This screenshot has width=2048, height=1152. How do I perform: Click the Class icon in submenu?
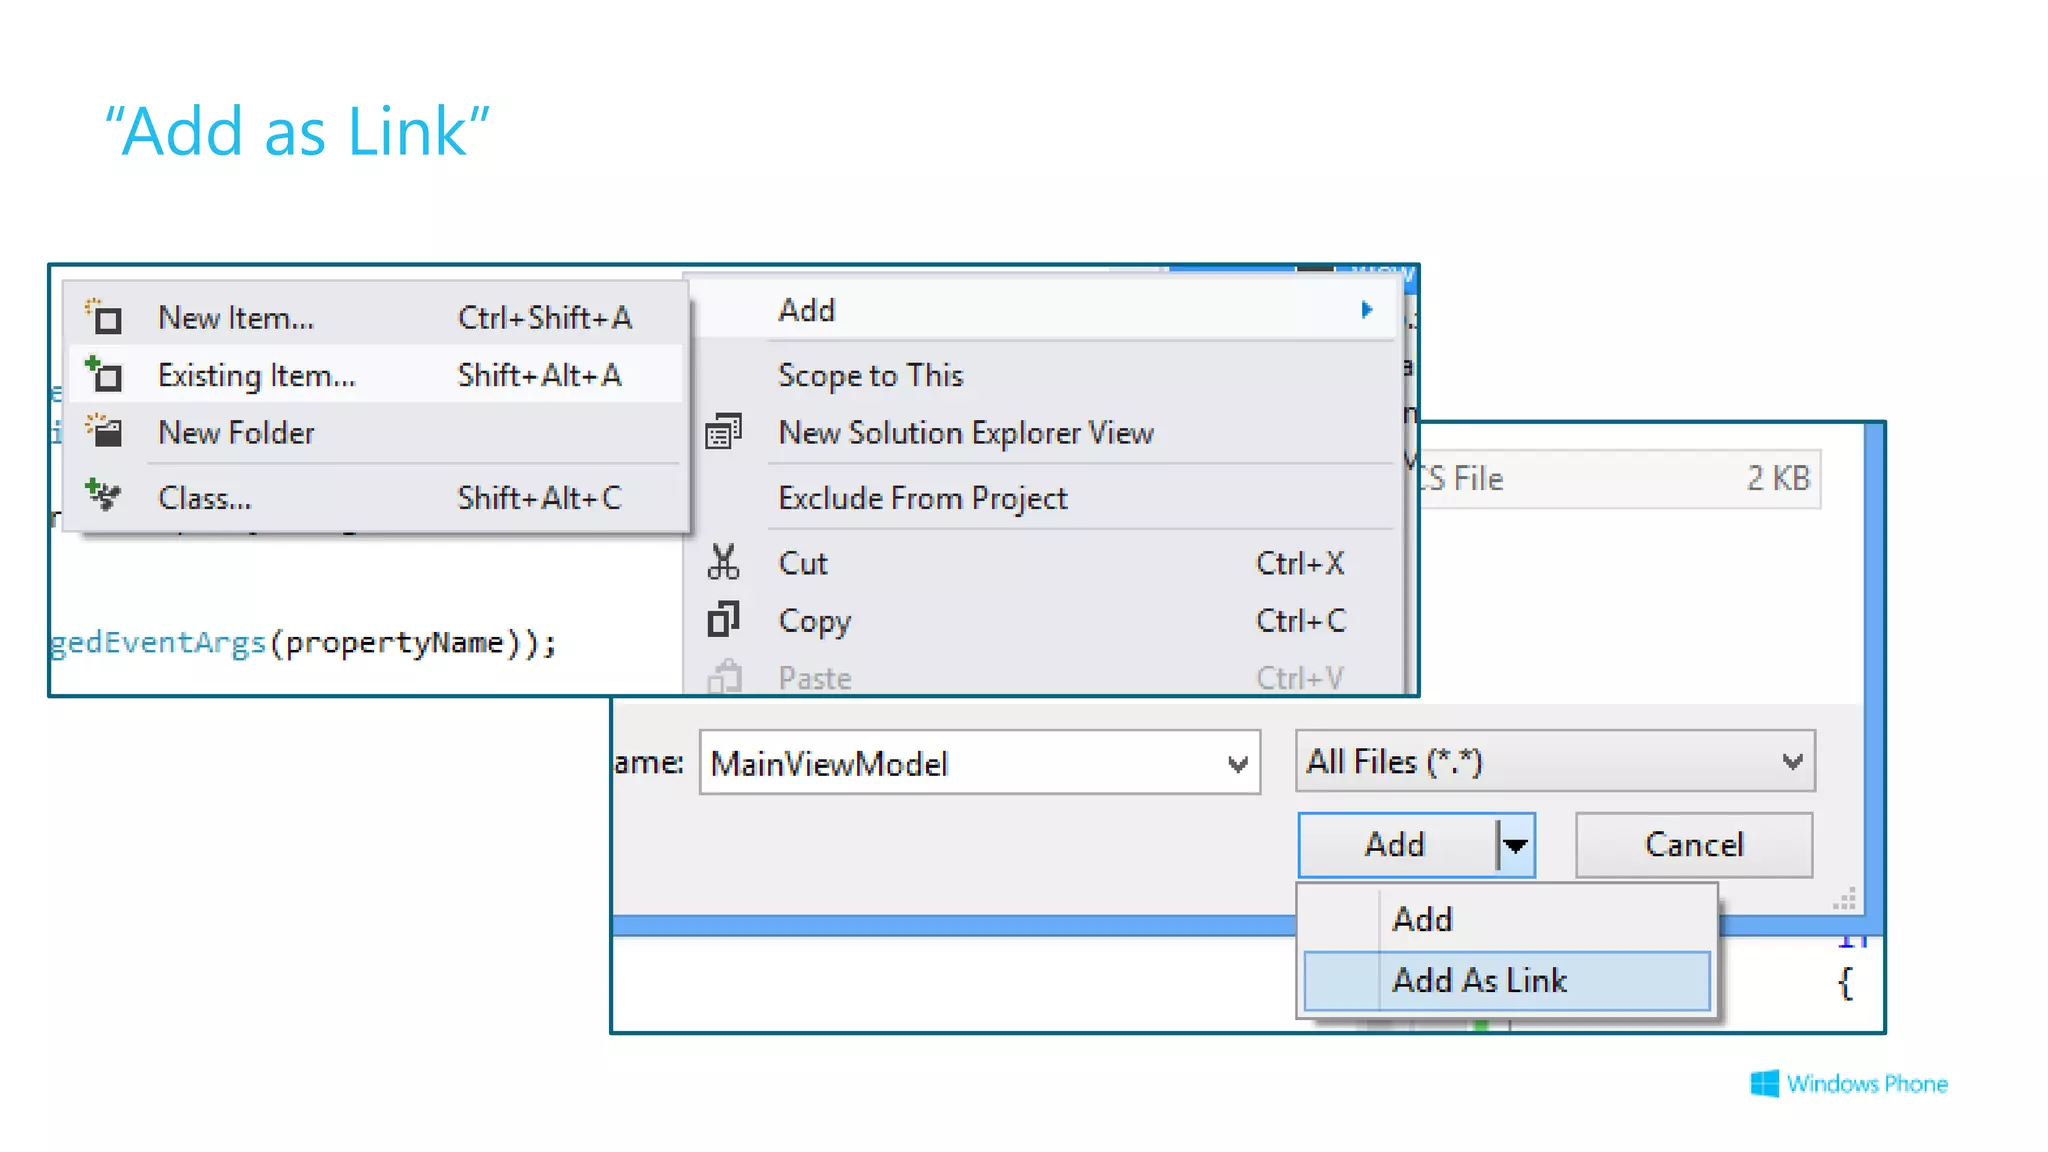tap(103, 495)
